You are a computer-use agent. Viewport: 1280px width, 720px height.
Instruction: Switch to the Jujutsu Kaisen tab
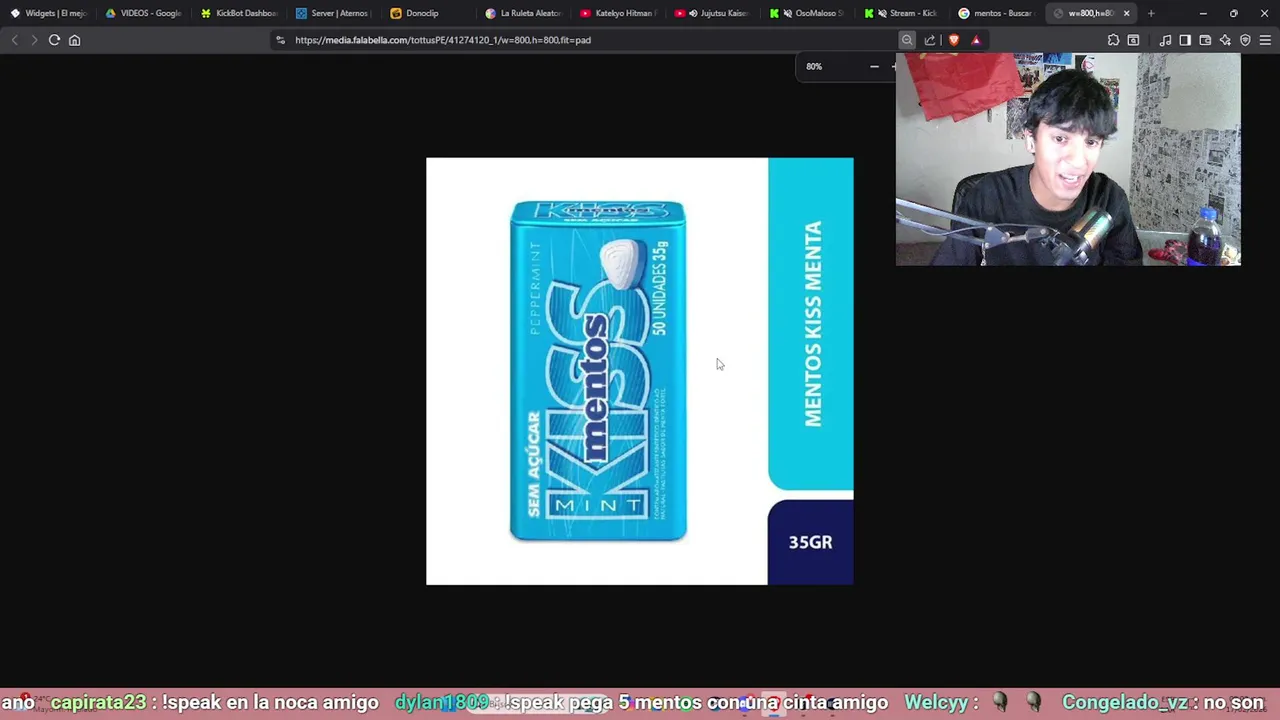point(713,13)
